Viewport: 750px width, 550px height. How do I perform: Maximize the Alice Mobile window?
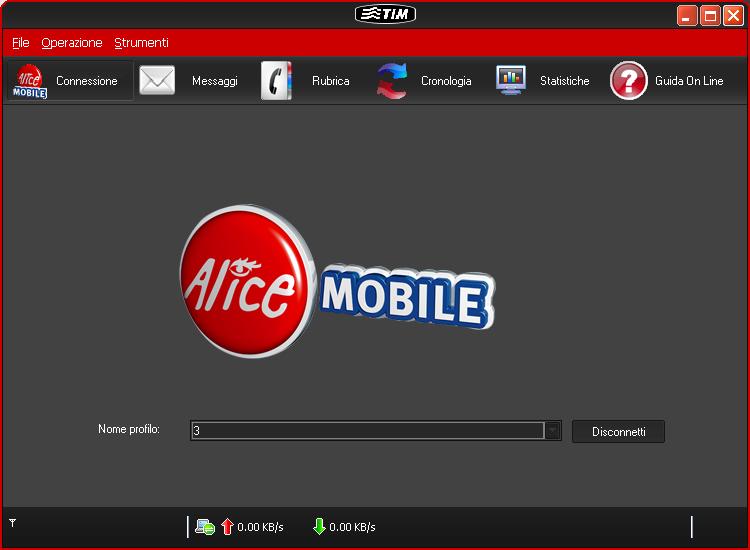click(x=710, y=15)
